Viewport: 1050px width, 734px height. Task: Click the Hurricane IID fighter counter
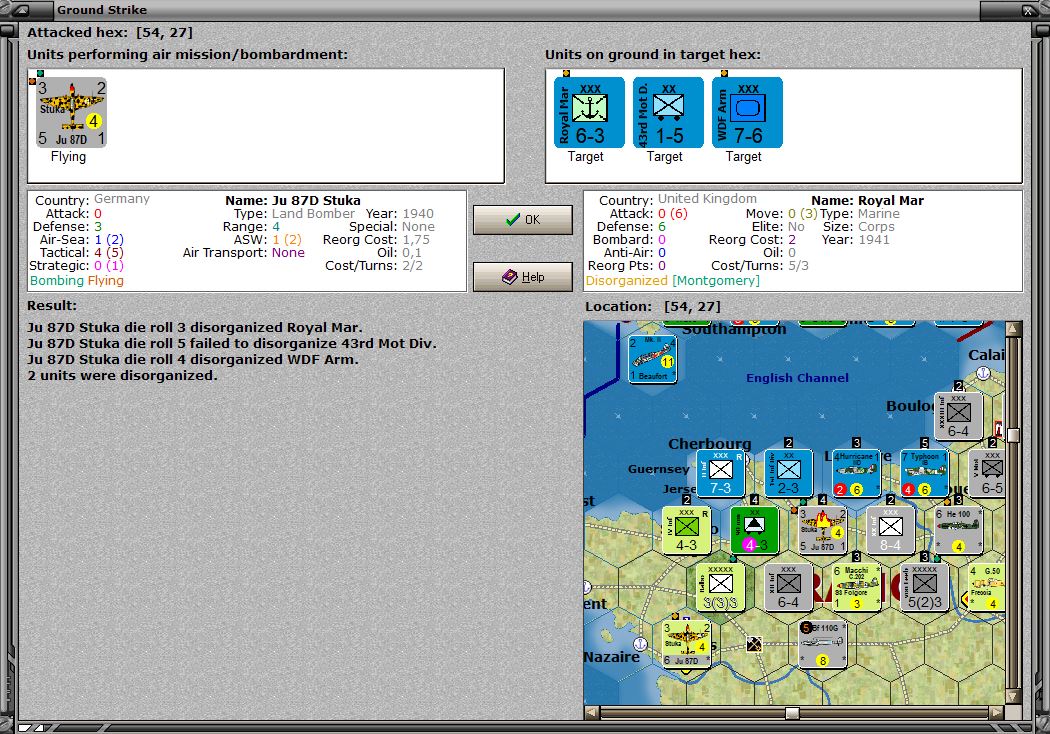pos(856,473)
